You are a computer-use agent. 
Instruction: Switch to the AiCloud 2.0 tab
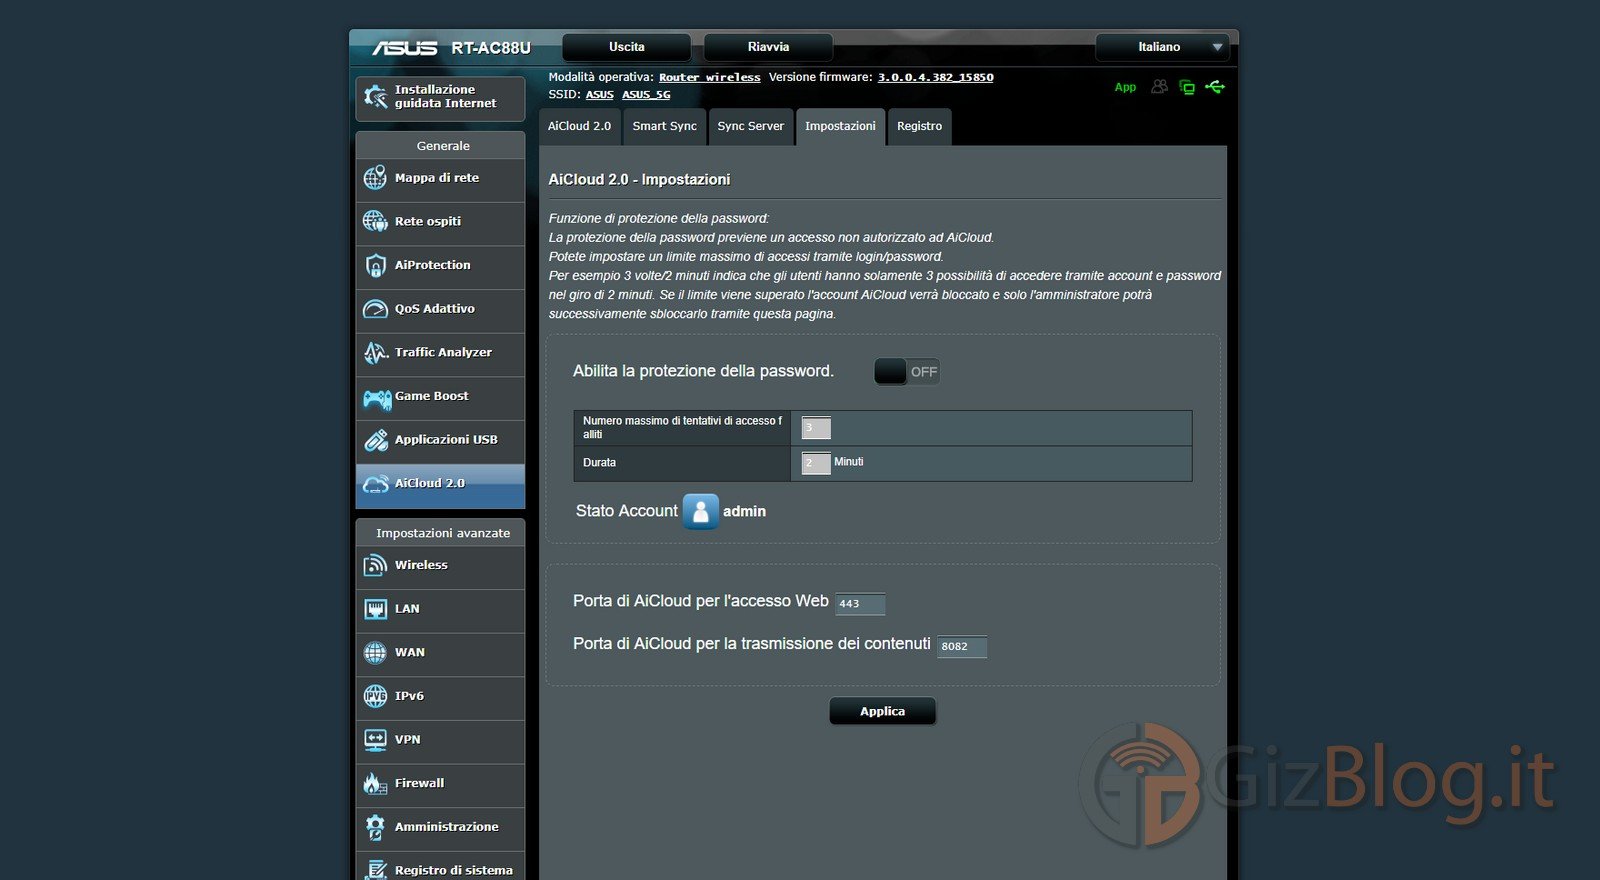tap(579, 127)
